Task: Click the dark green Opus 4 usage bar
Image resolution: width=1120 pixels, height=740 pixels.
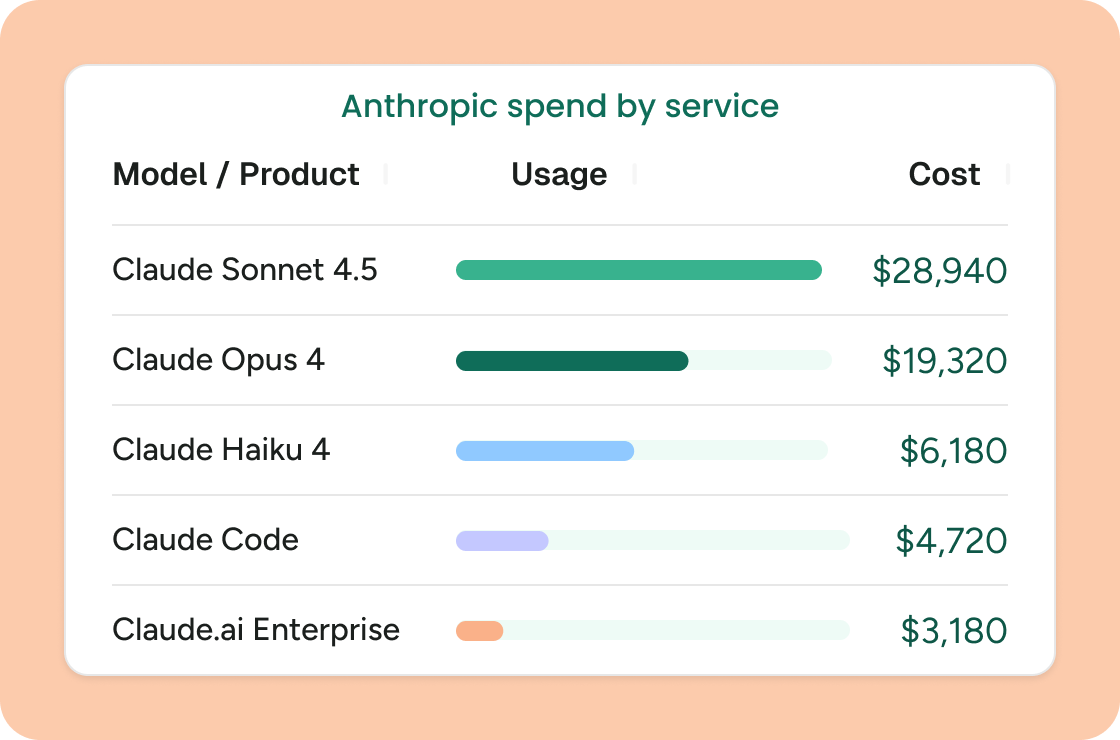Action: point(572,361)
